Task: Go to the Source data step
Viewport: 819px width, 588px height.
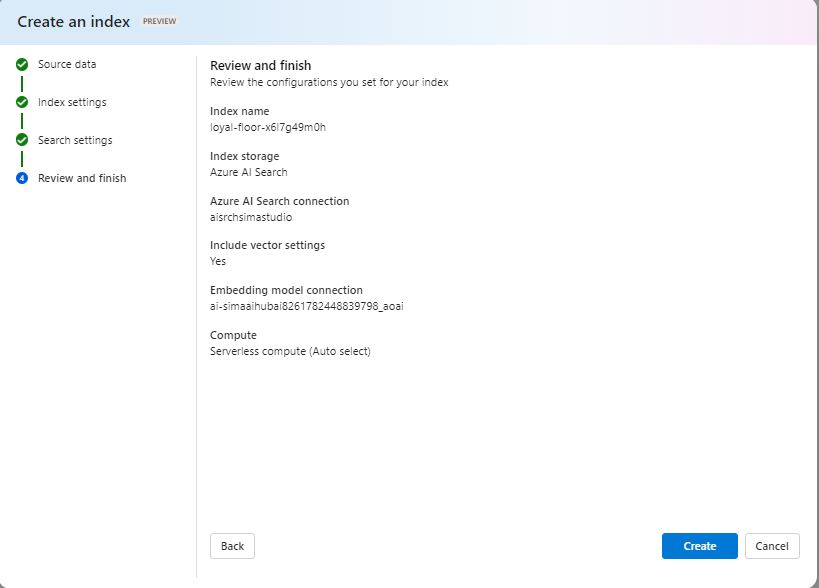Action: [67, 64]
